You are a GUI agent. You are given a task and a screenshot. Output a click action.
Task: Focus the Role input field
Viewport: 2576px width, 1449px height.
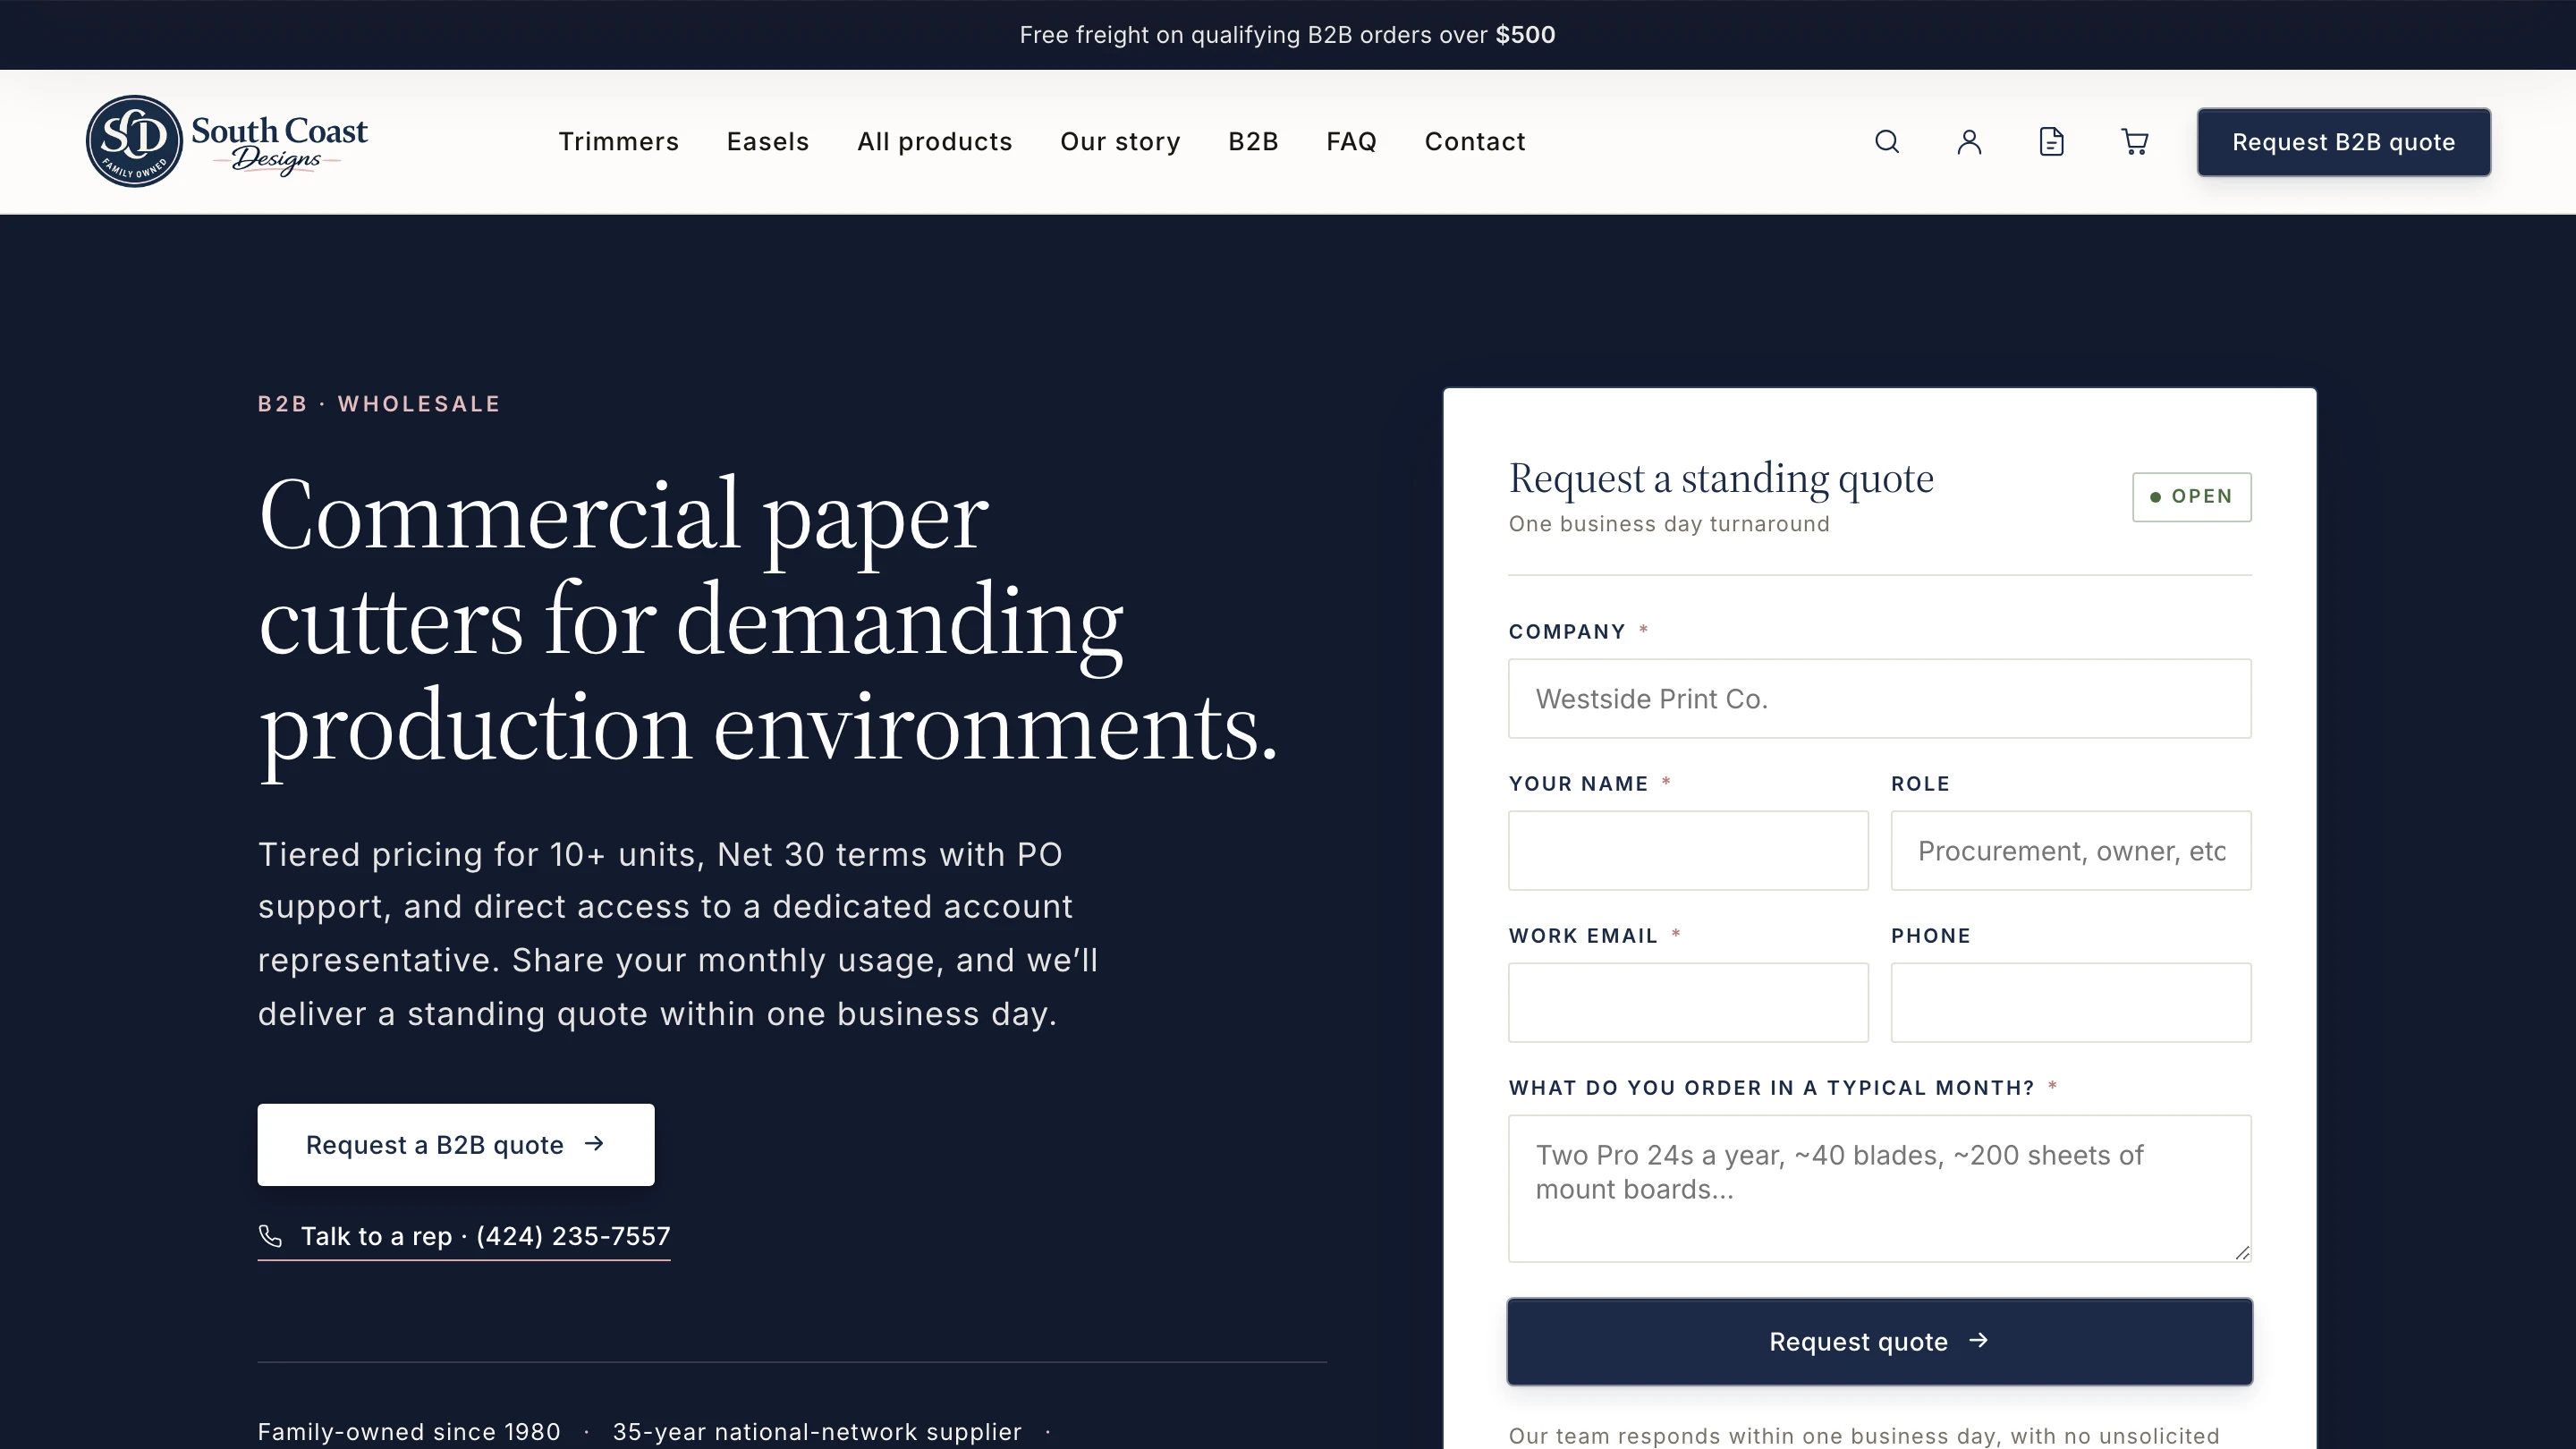click(2071, 851)
